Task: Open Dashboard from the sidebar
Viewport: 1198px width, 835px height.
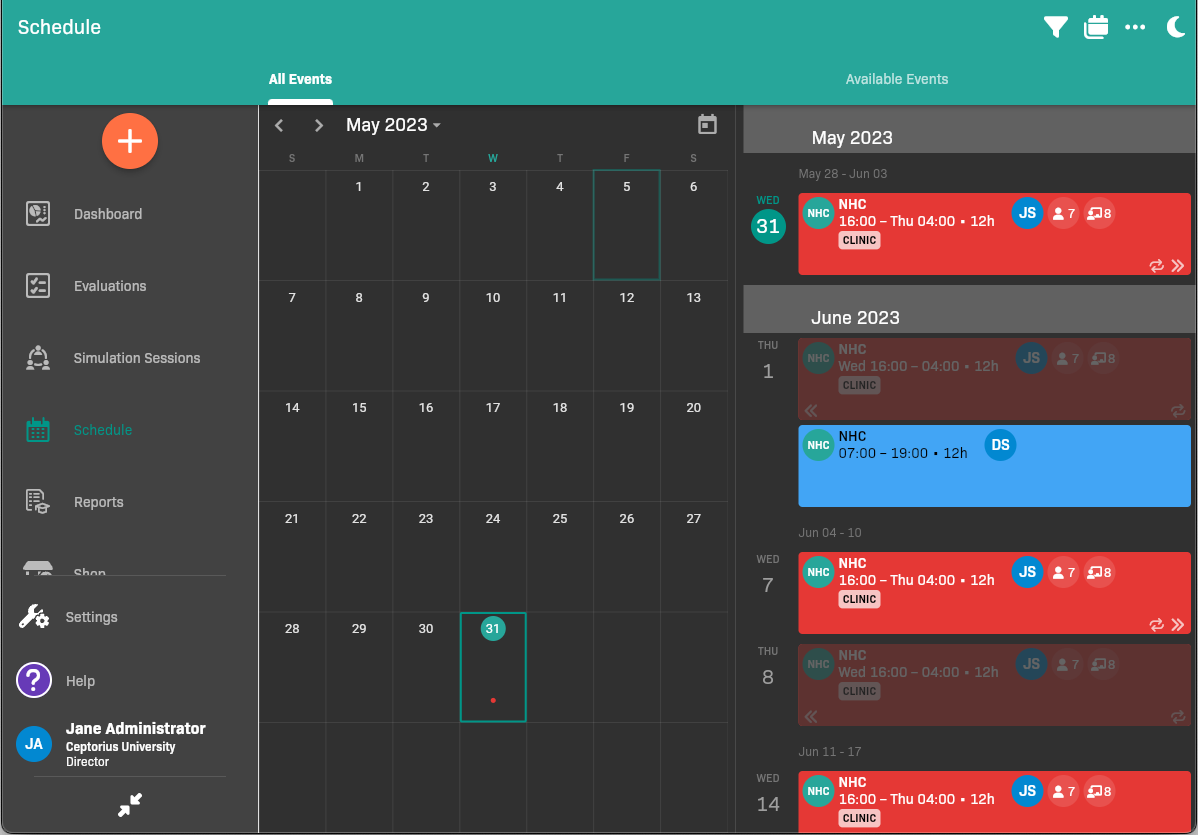Action: click(x=108, y=214)
